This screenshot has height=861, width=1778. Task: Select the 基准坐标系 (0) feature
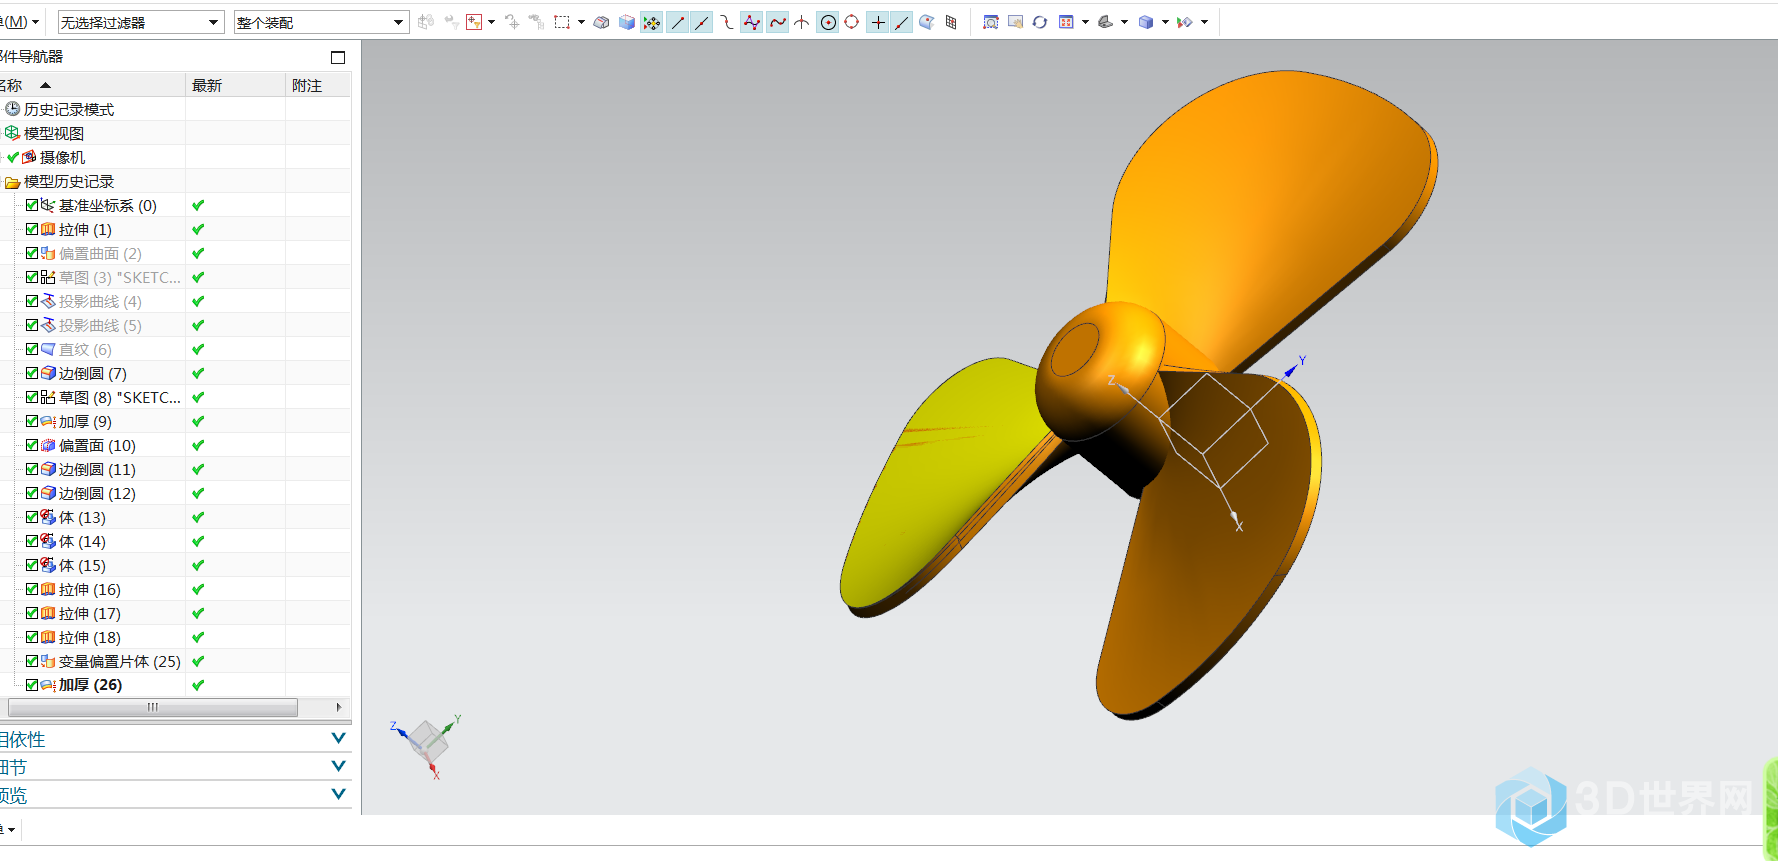(108, 205)
